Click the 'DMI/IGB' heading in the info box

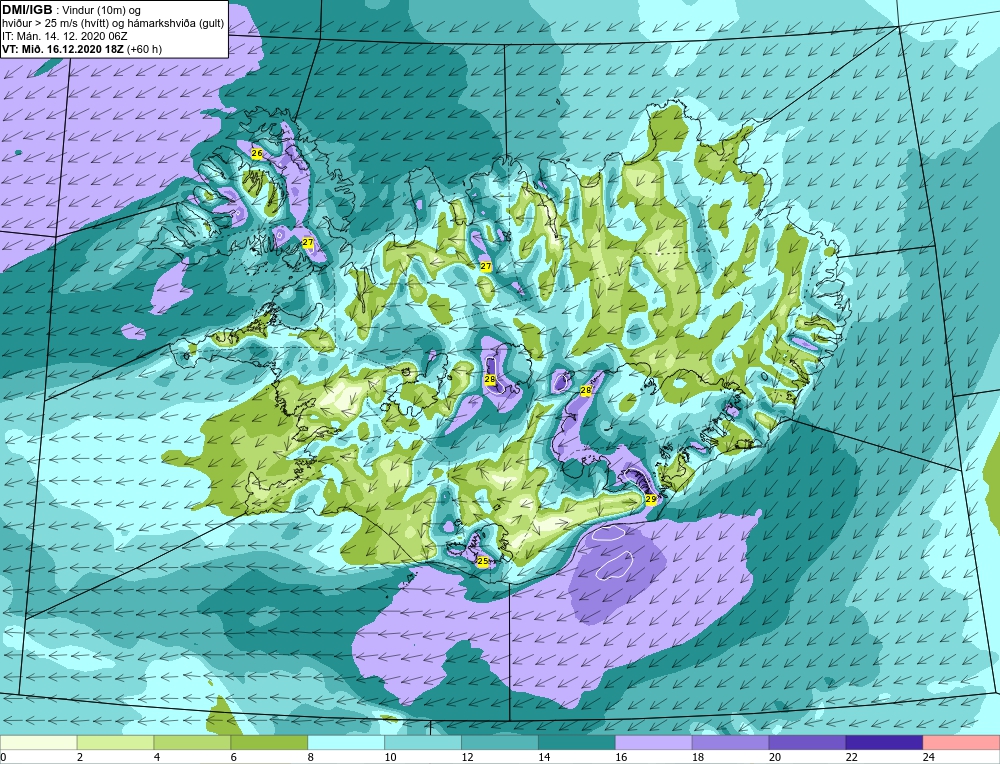[x=27, y=10]
